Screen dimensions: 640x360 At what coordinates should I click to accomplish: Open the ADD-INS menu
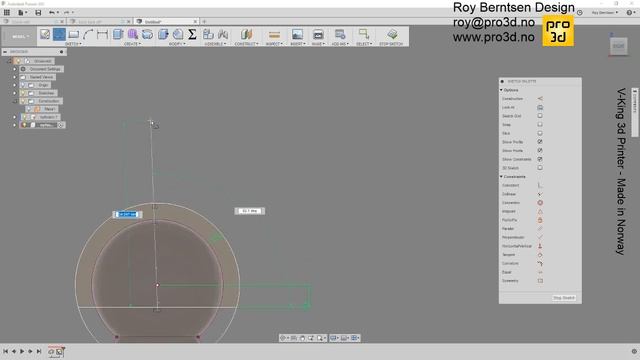(340, 44)
